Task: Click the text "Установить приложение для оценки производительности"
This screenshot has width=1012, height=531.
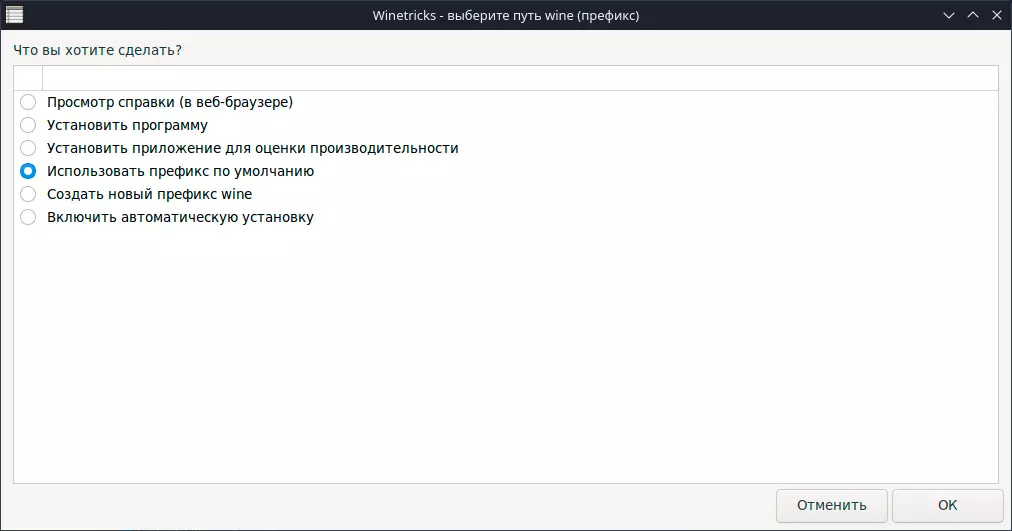Action: 252,148
